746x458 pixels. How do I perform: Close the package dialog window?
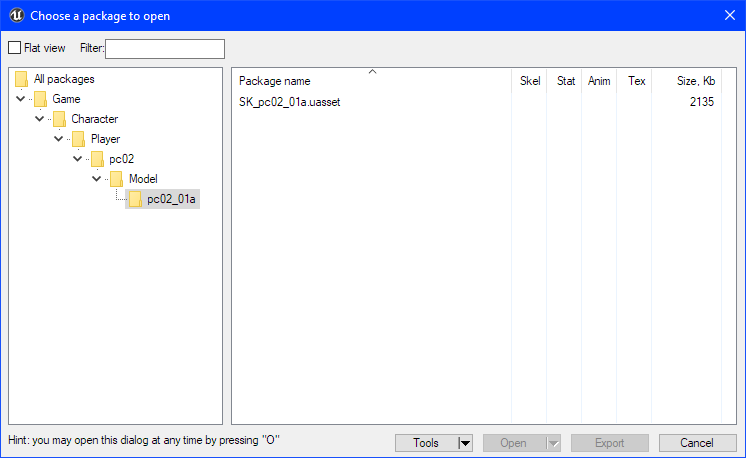tap(730, 15)
